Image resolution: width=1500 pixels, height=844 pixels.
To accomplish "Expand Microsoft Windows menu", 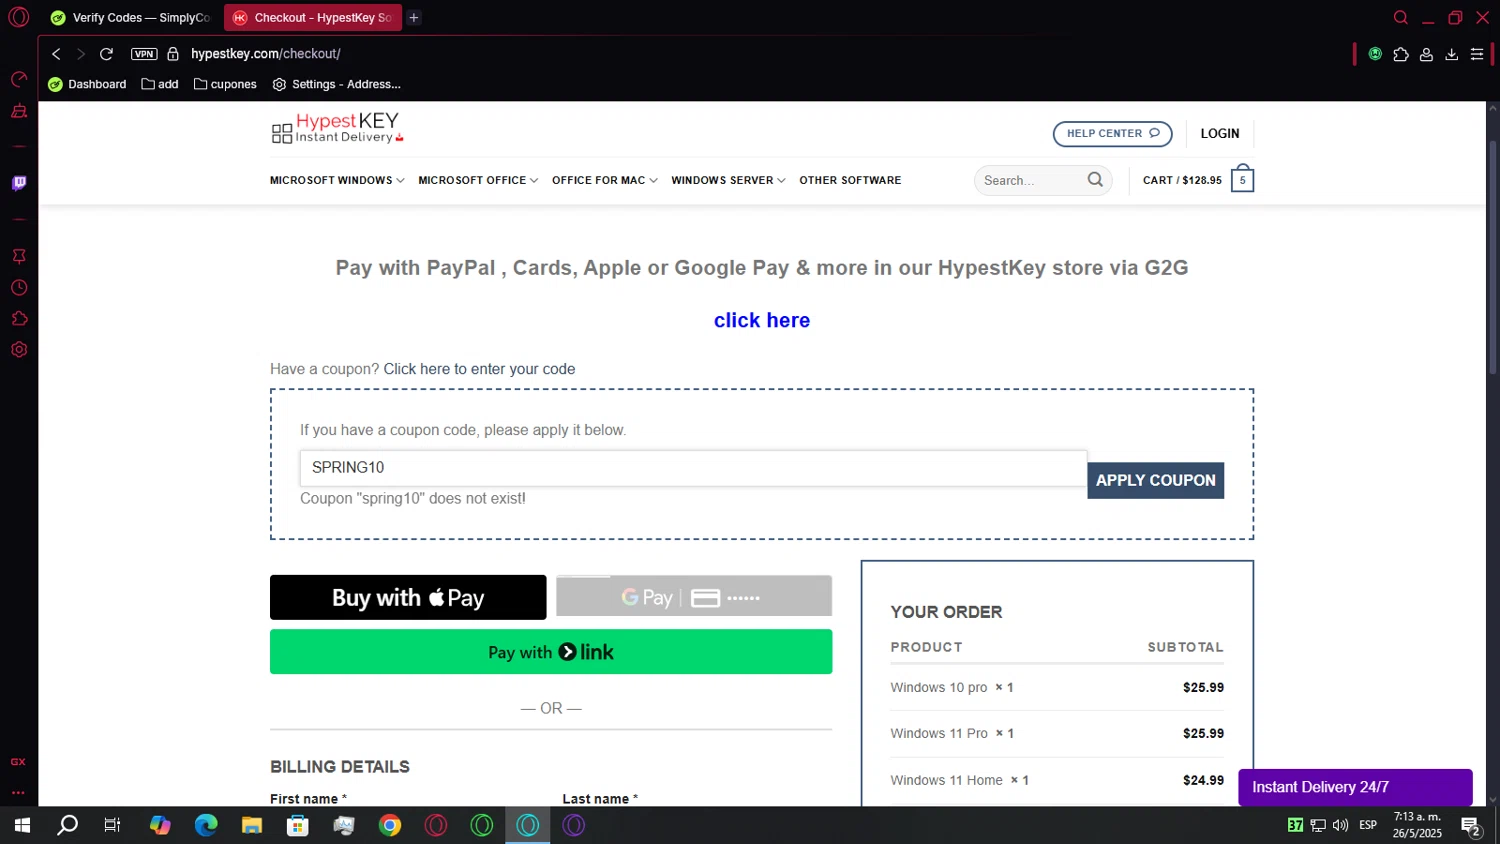I will click(x=337, y=180).
